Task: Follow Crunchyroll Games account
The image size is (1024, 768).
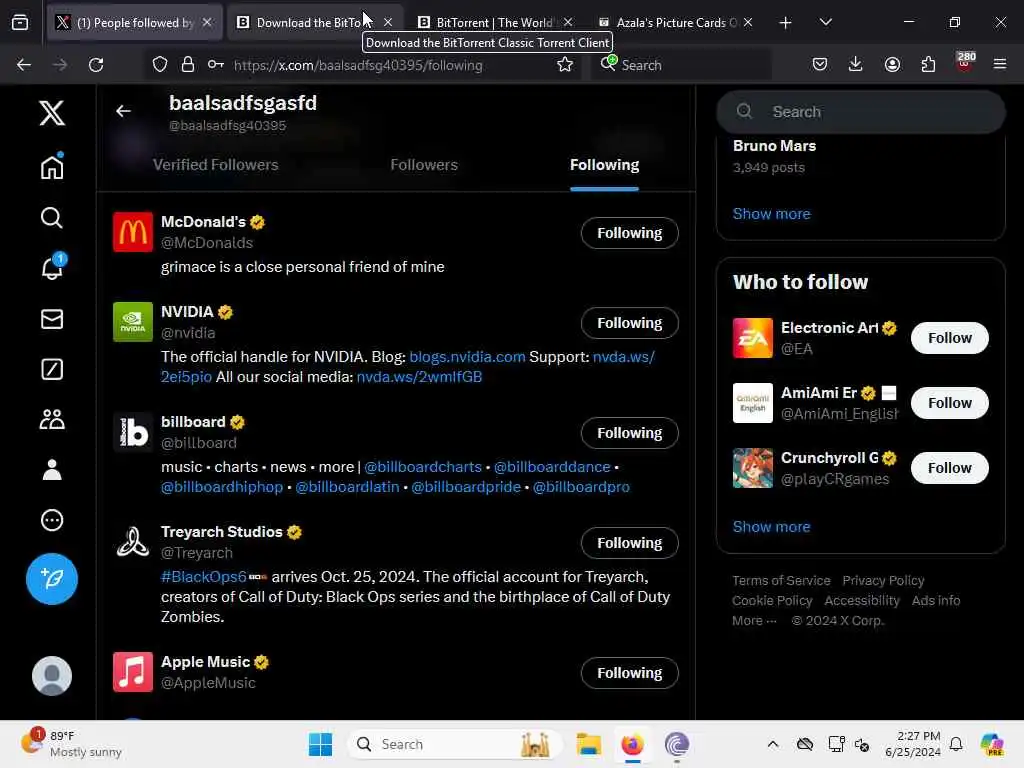Action: pyautogui.click(x=950, y=468)
